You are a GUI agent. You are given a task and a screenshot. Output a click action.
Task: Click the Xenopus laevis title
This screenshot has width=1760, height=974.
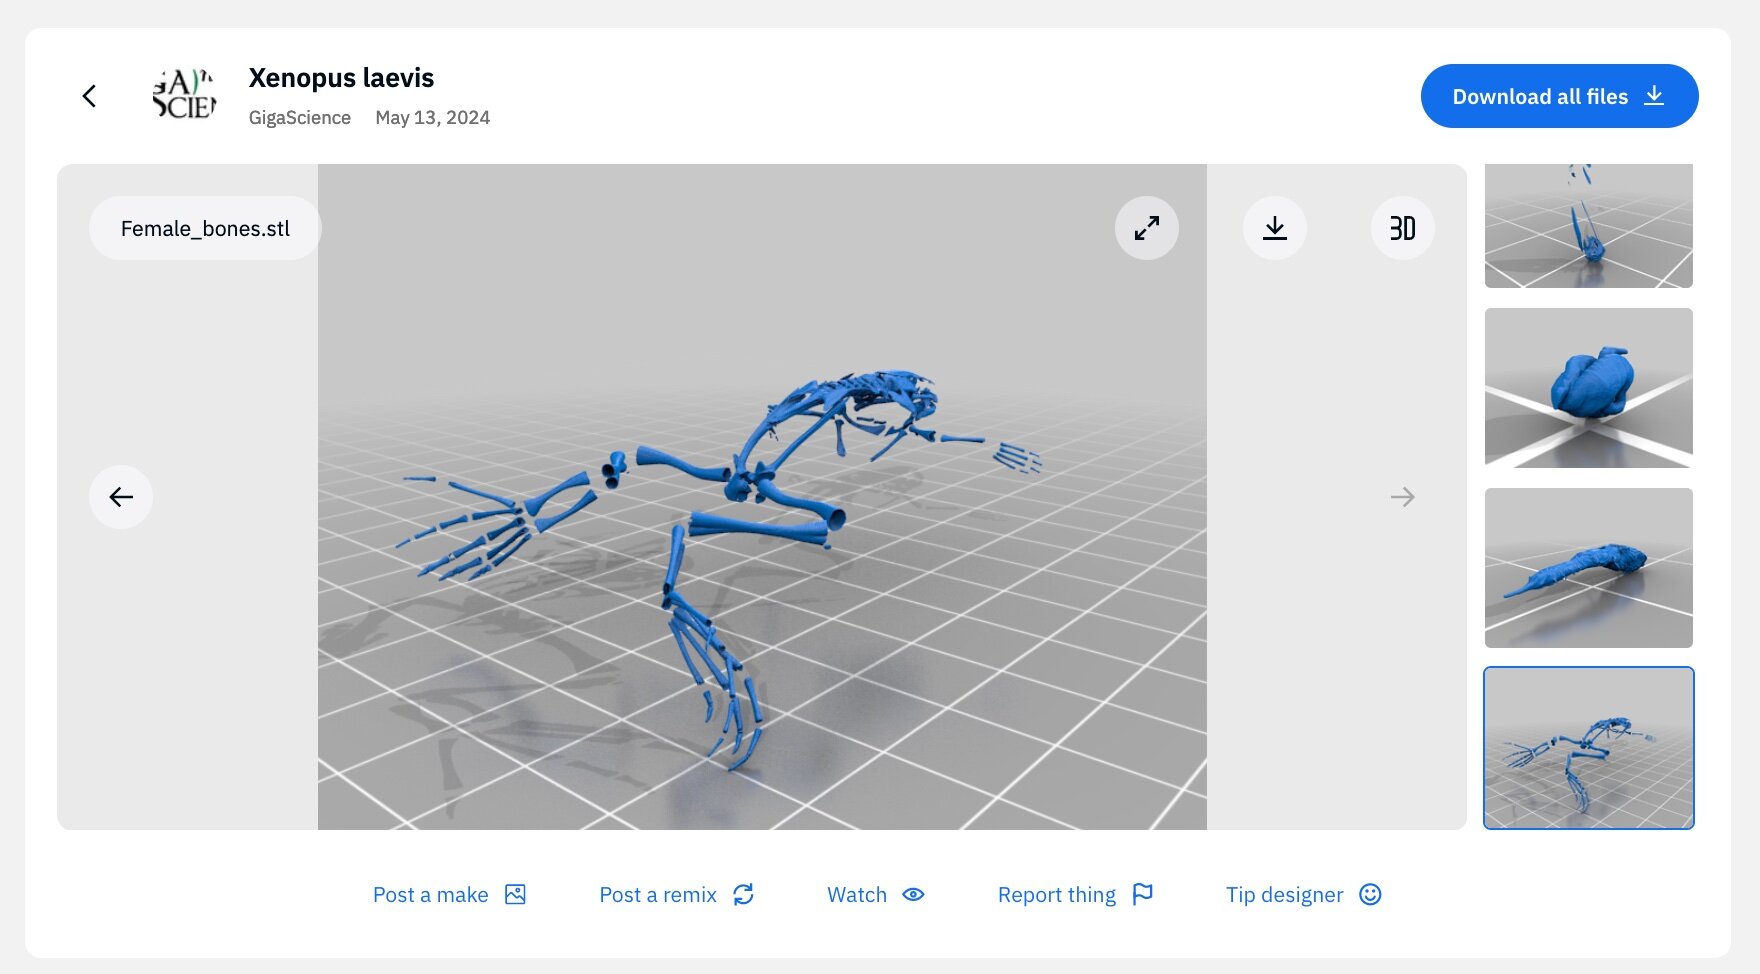tap(341, 78)
